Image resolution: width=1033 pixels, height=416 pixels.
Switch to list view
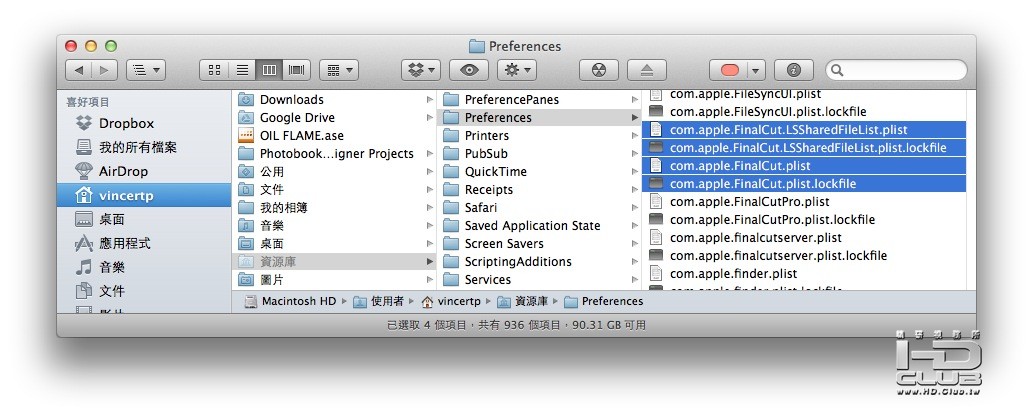242,70
